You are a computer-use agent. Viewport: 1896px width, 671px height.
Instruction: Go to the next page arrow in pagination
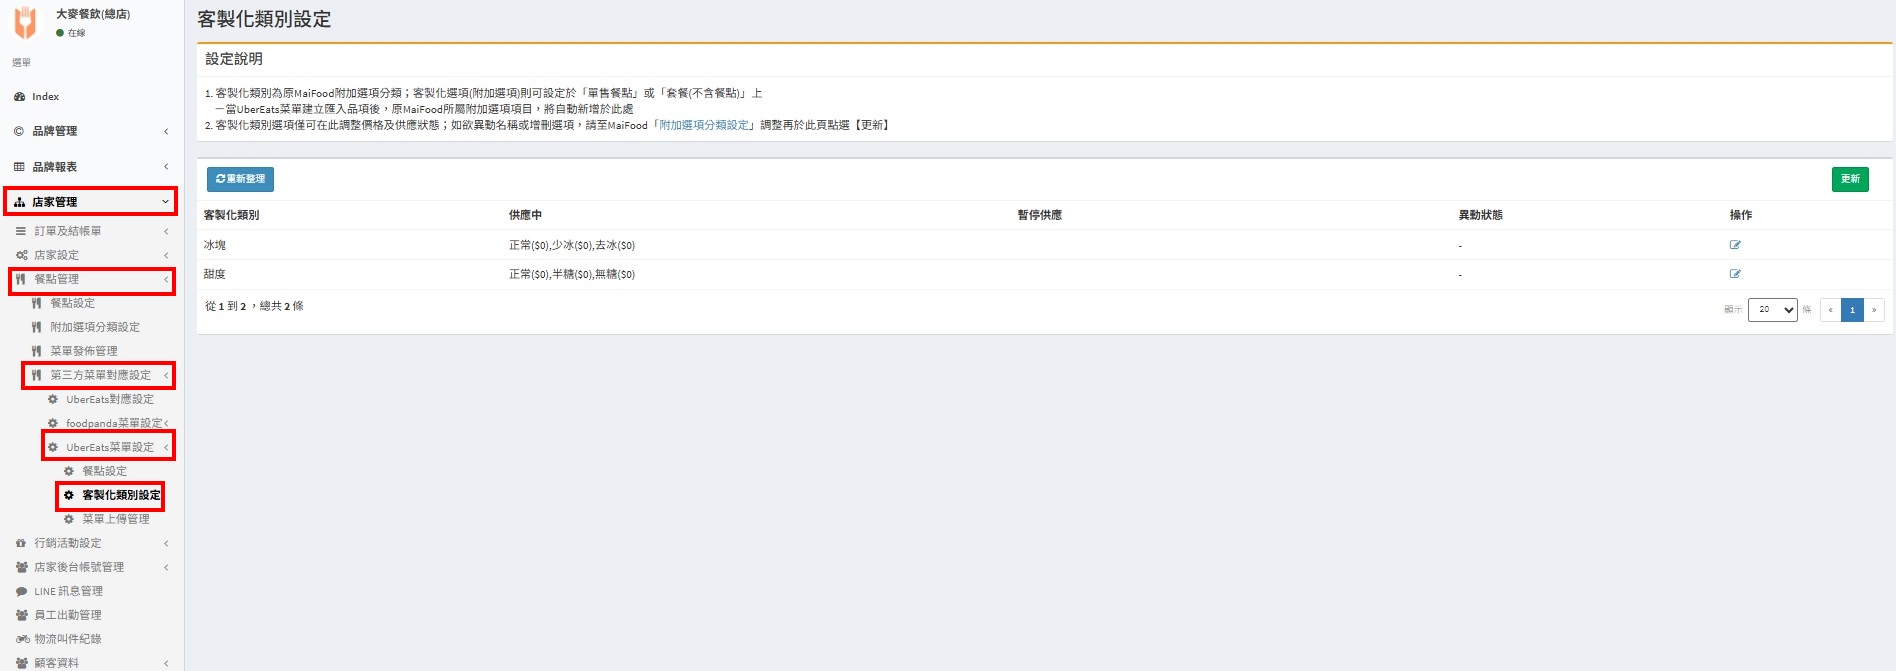click(x=1874, y=310)
